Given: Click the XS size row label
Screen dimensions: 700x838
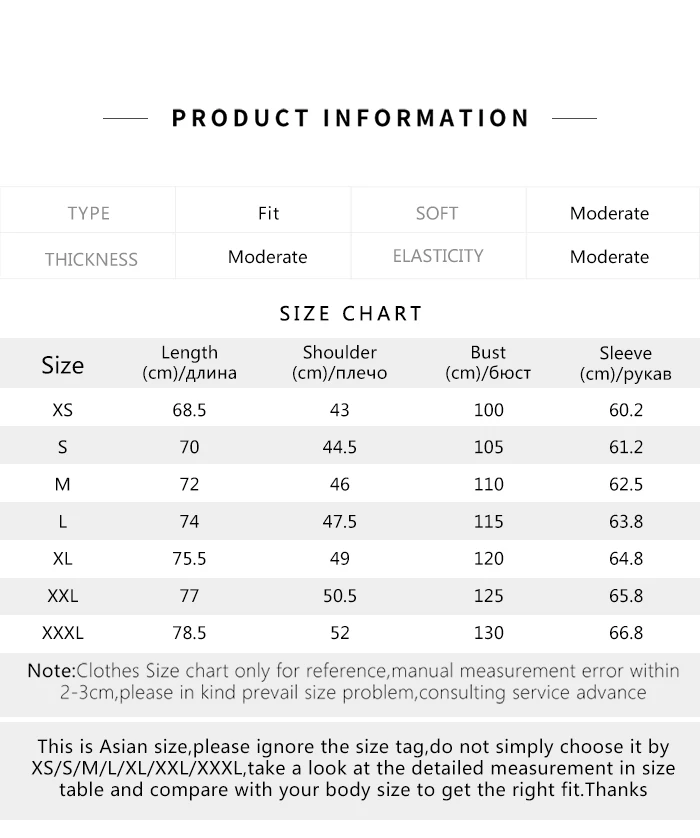Looking at the screenshot, I should point(63,410).
